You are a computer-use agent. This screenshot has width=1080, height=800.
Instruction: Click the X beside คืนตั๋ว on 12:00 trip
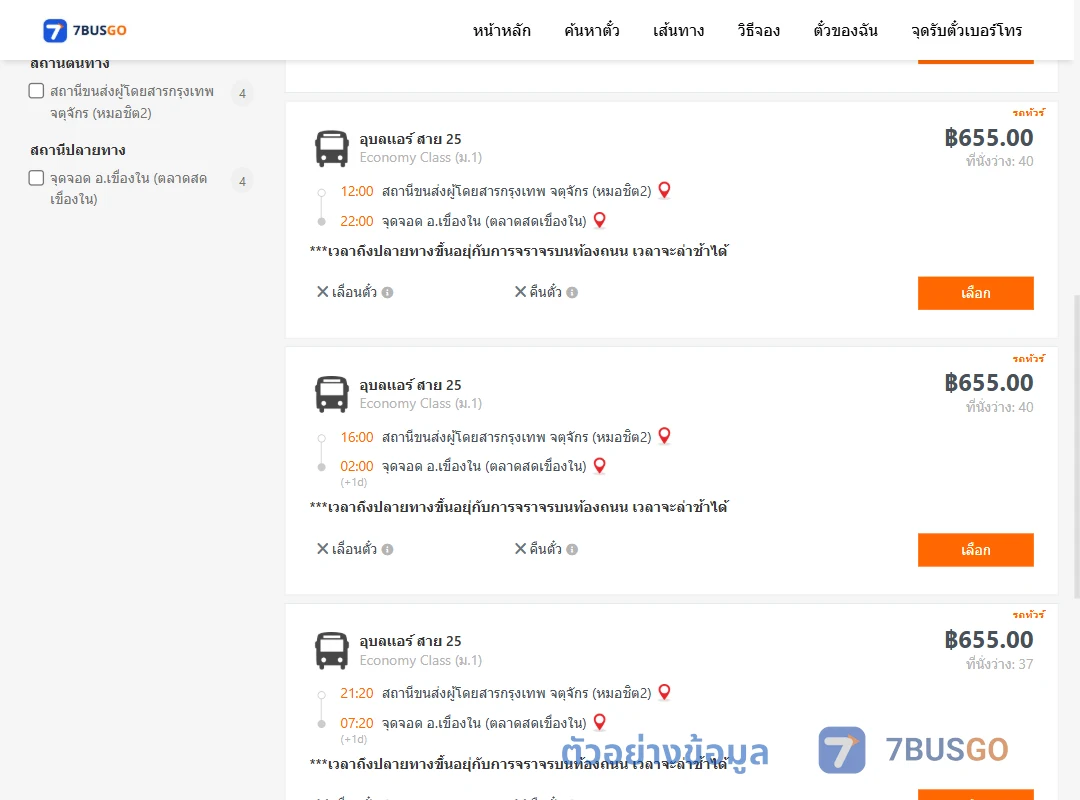click(521, 291)
